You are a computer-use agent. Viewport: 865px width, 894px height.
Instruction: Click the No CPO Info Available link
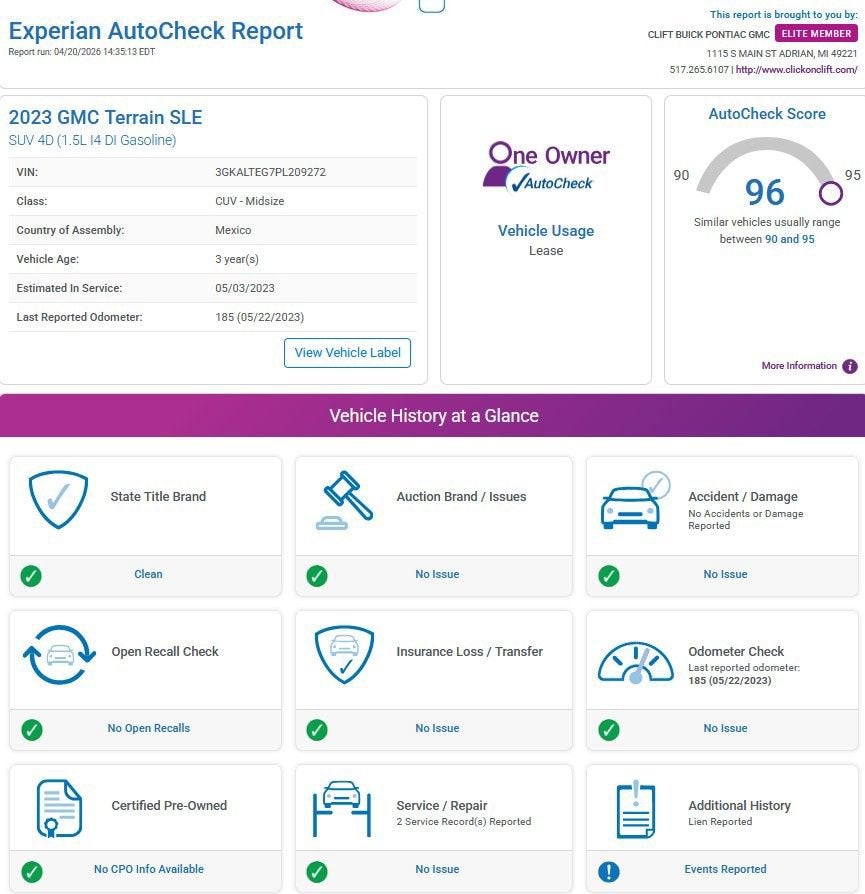click(148, 870)
